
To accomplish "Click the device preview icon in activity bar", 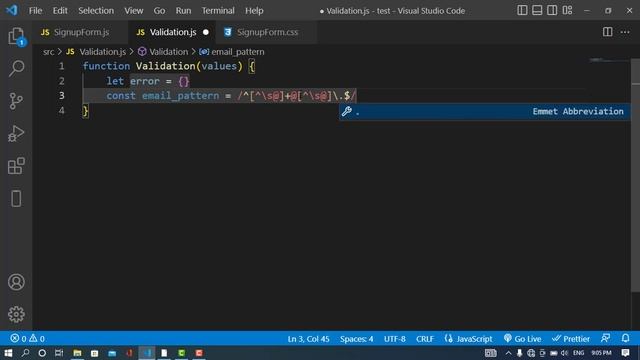I will (16, 199).
